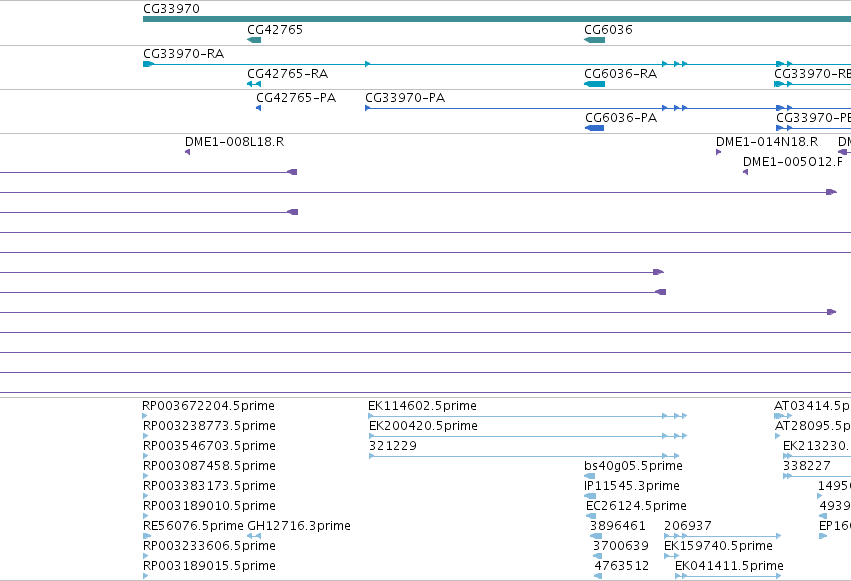Select the CG33970 gene bar

[497, 19]
